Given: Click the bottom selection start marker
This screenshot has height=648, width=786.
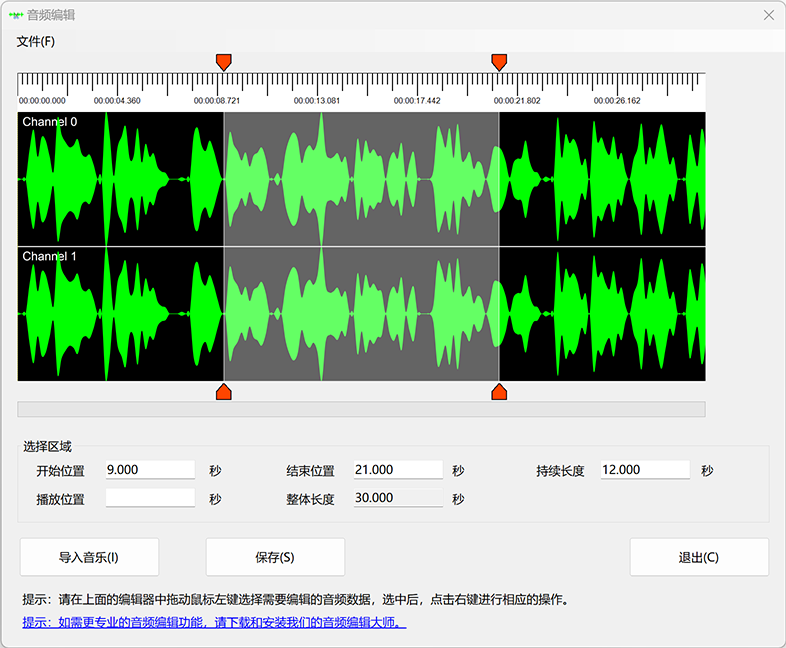Looking at the screenshot, I should (224, 392).
